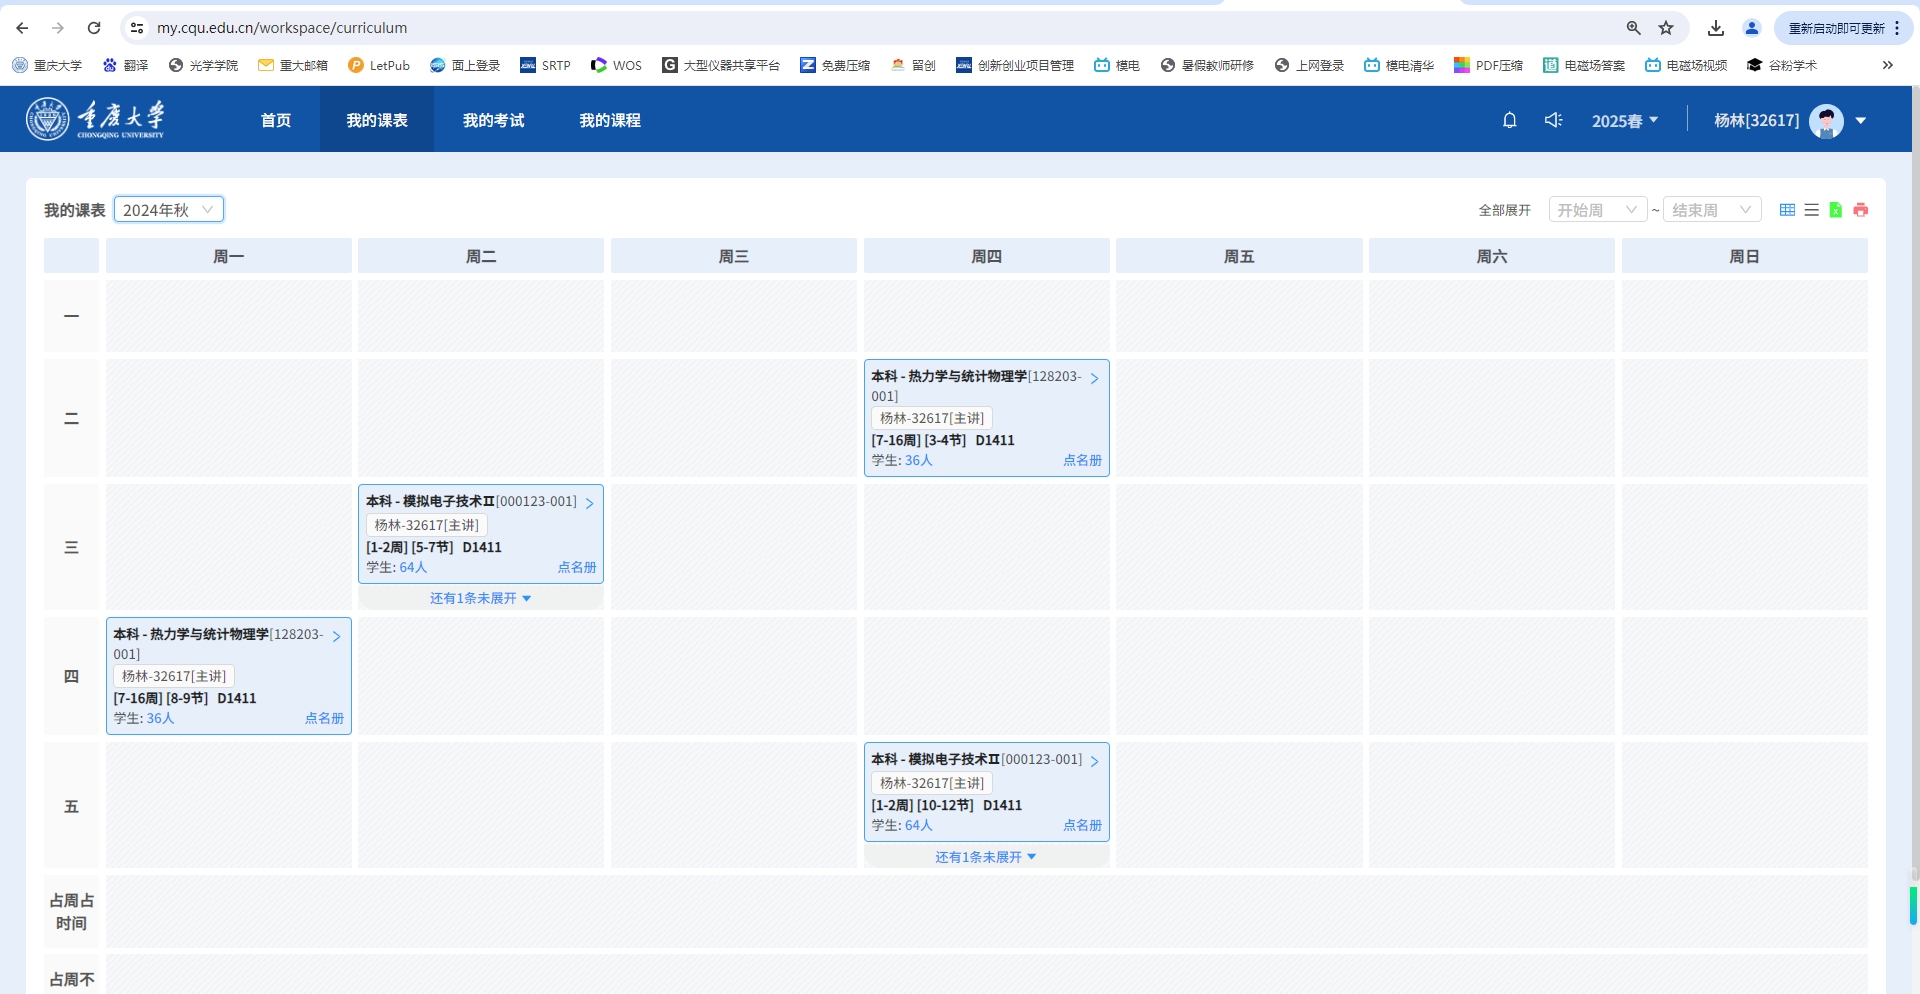Viewport: 1920px width, 994px height.
Task: Switch to the list view icon
Action: click(1811, 210)
